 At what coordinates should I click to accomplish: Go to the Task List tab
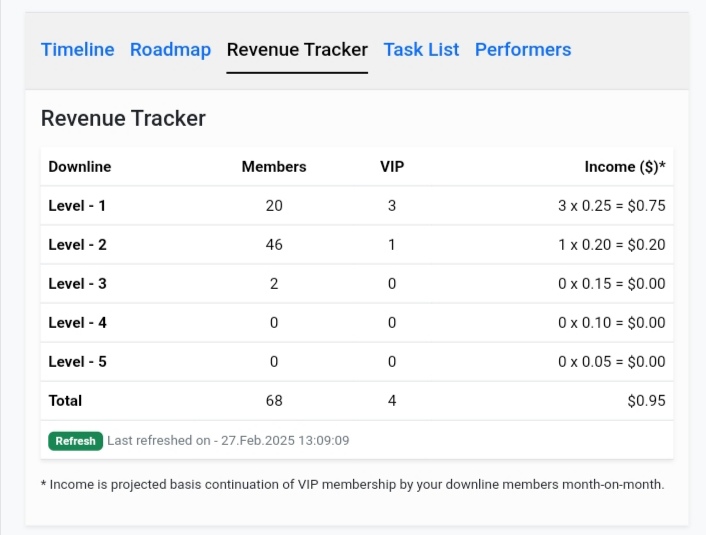pos(421,50)
